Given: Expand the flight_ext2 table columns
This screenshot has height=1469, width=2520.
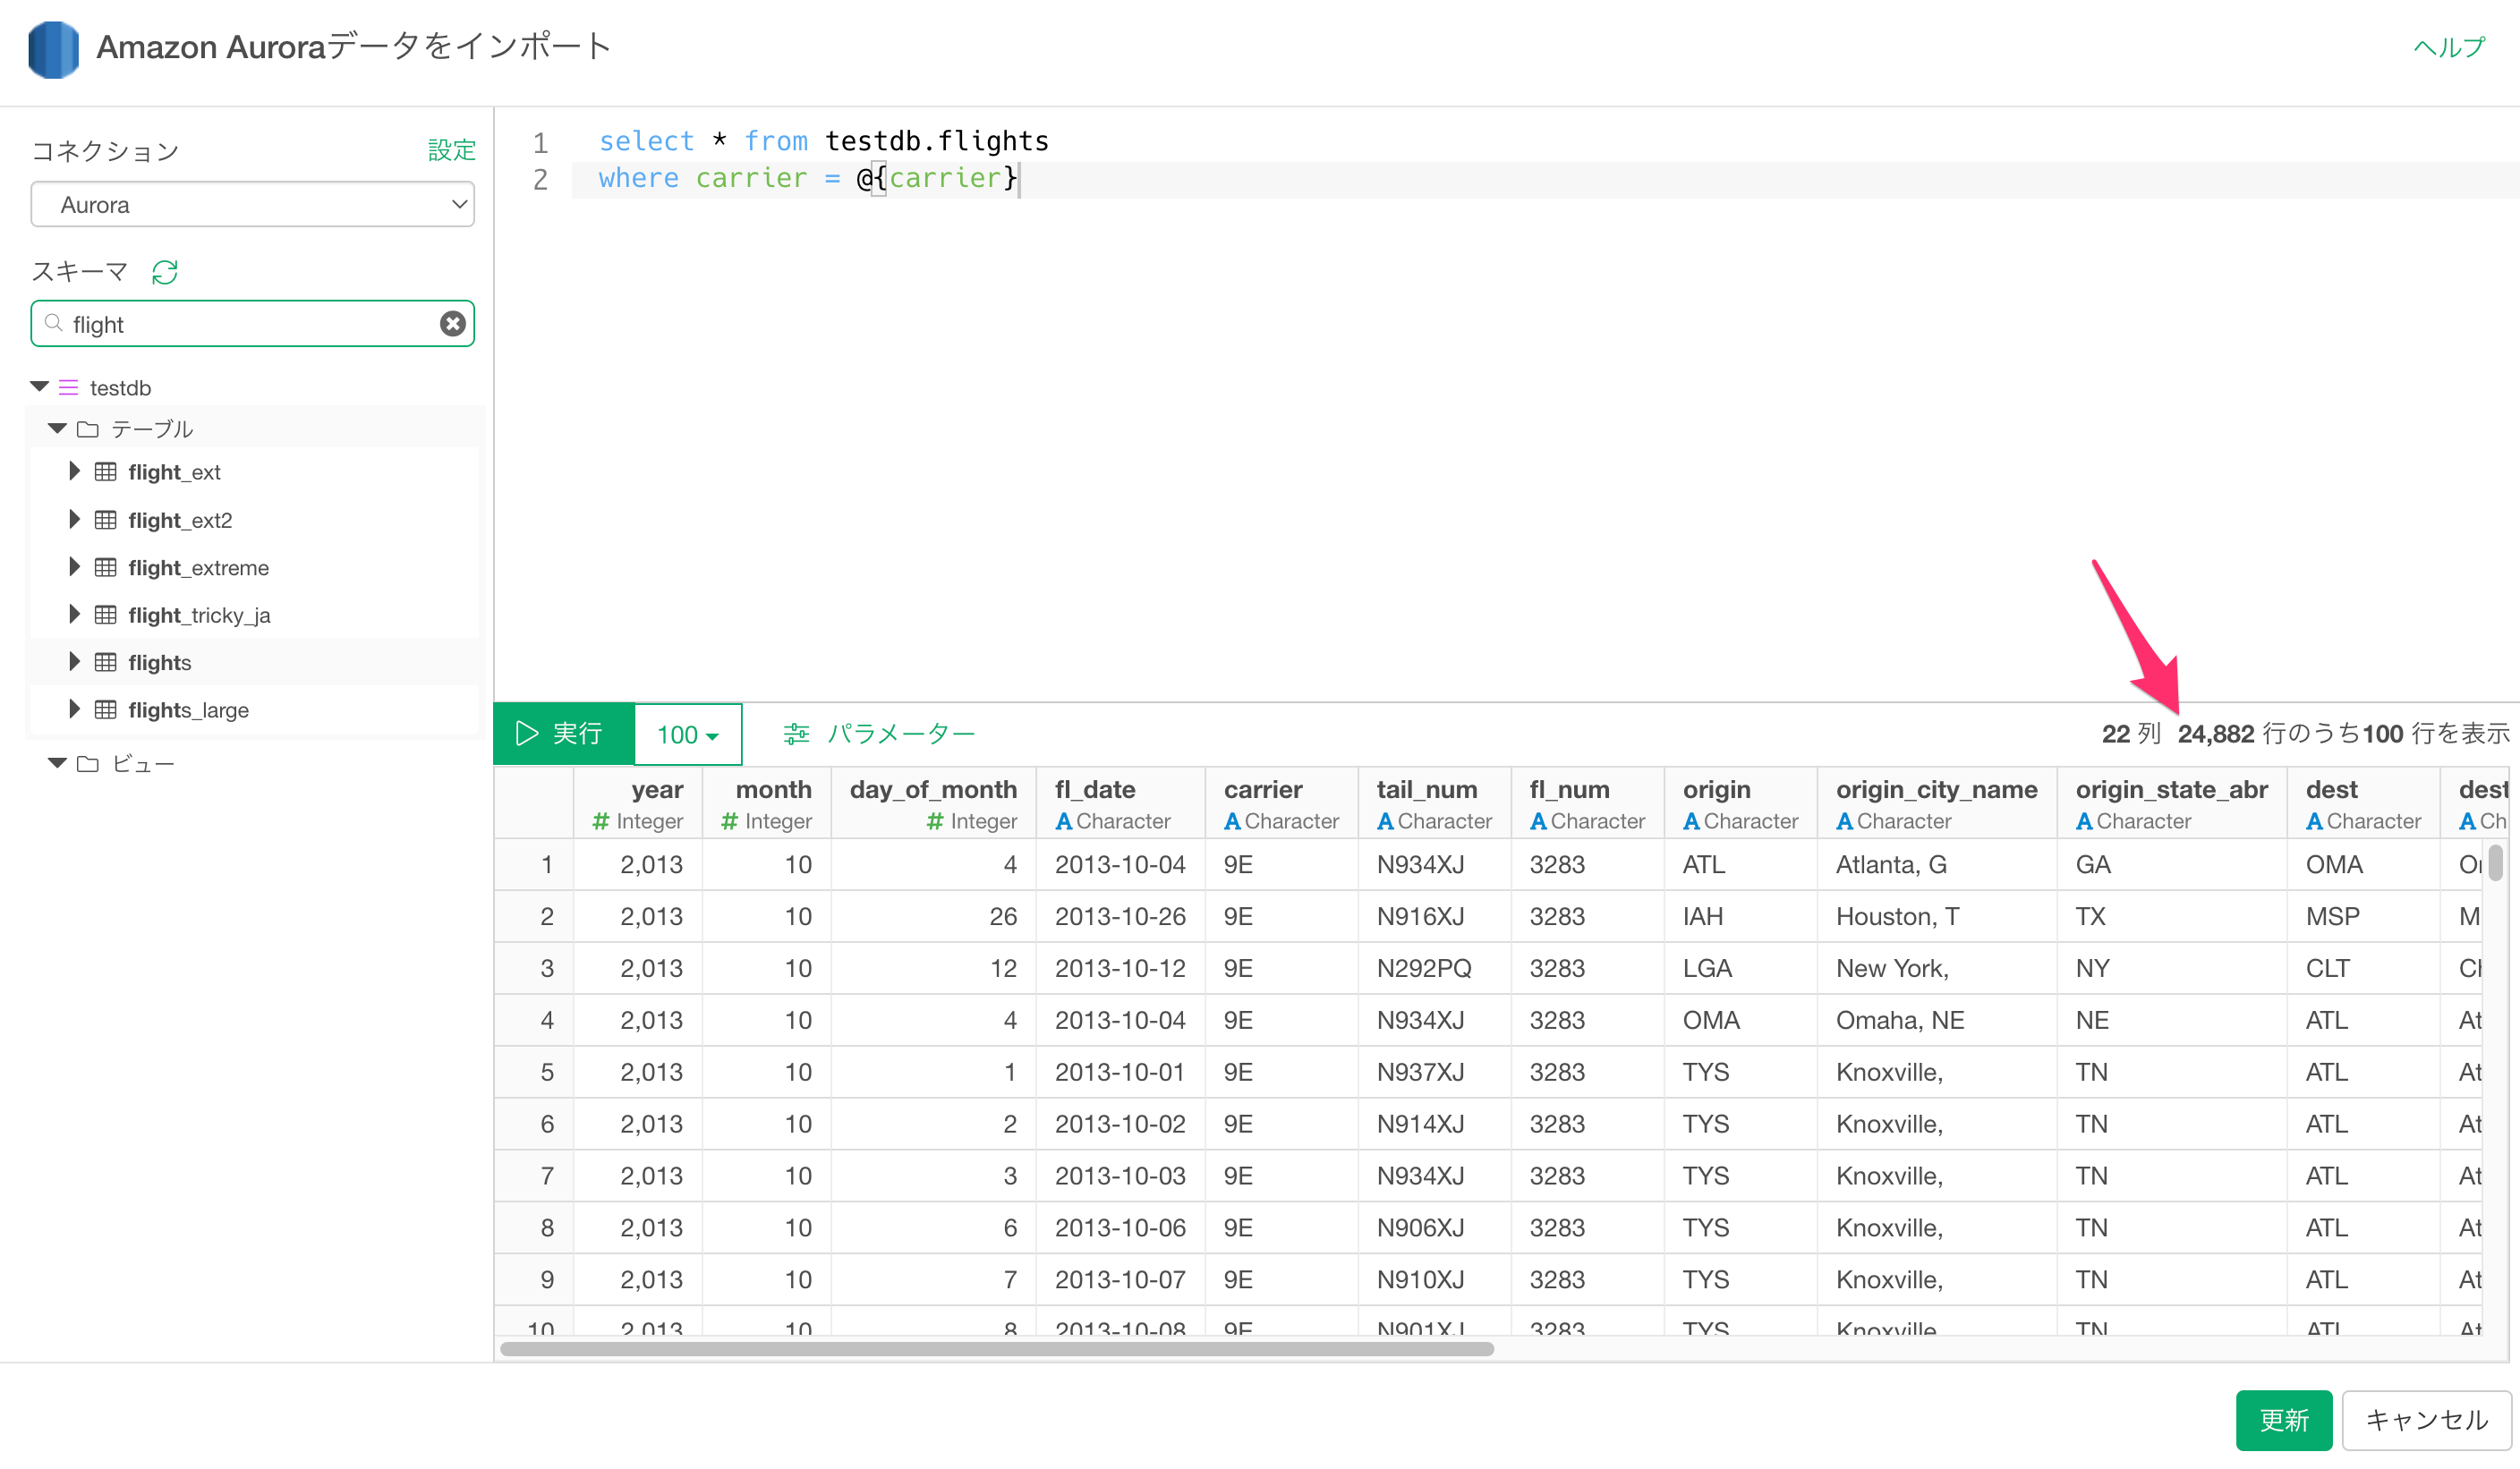Looking at the screenshot, I should click(x=74, y=519).
